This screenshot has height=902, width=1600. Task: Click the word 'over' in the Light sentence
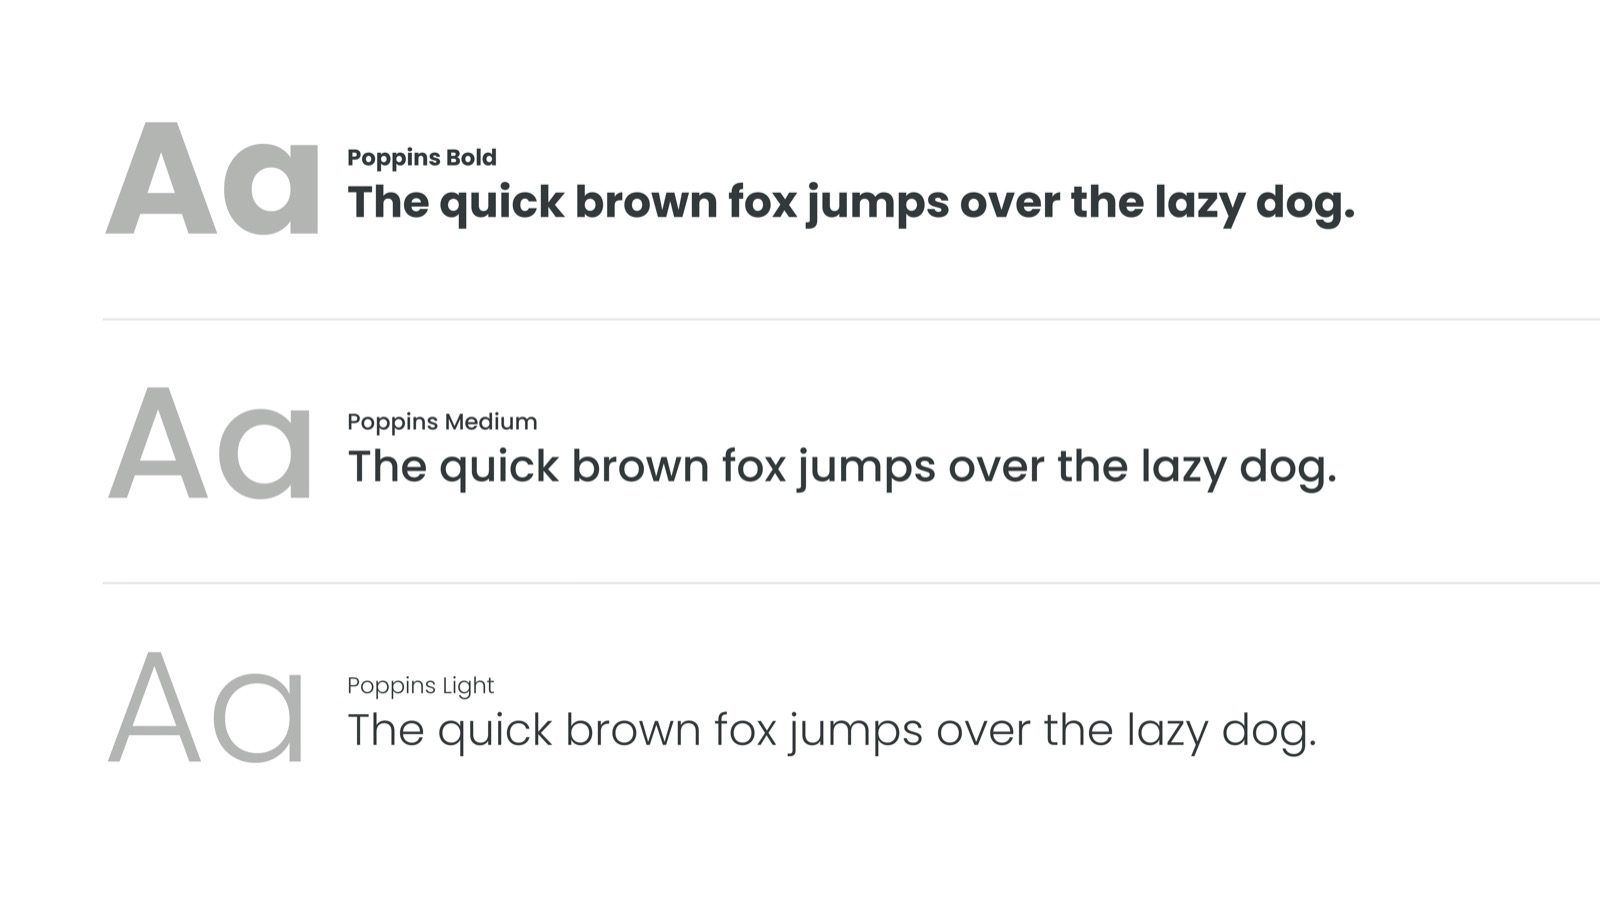pos(983,731)
